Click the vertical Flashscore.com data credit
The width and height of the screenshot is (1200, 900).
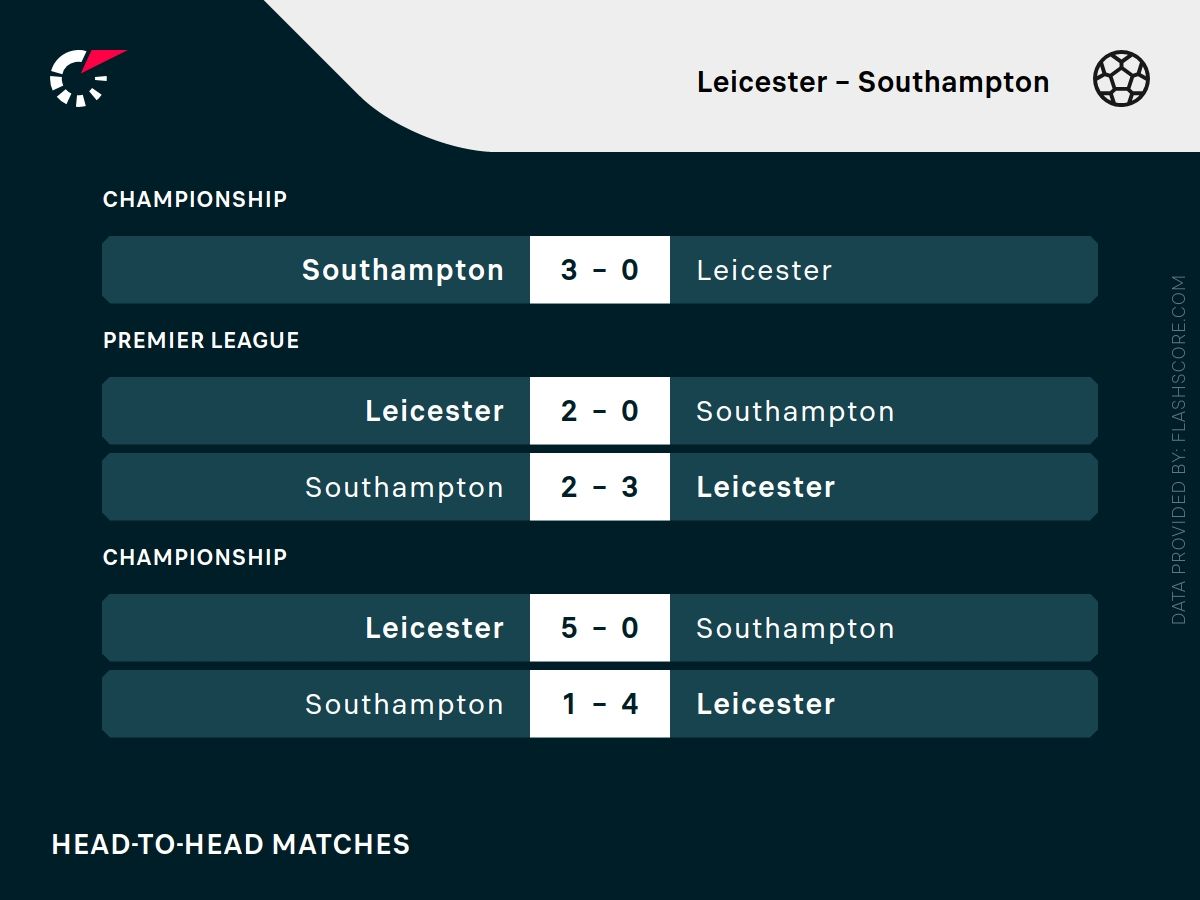pyautogui.click(x=1179, y=450)
